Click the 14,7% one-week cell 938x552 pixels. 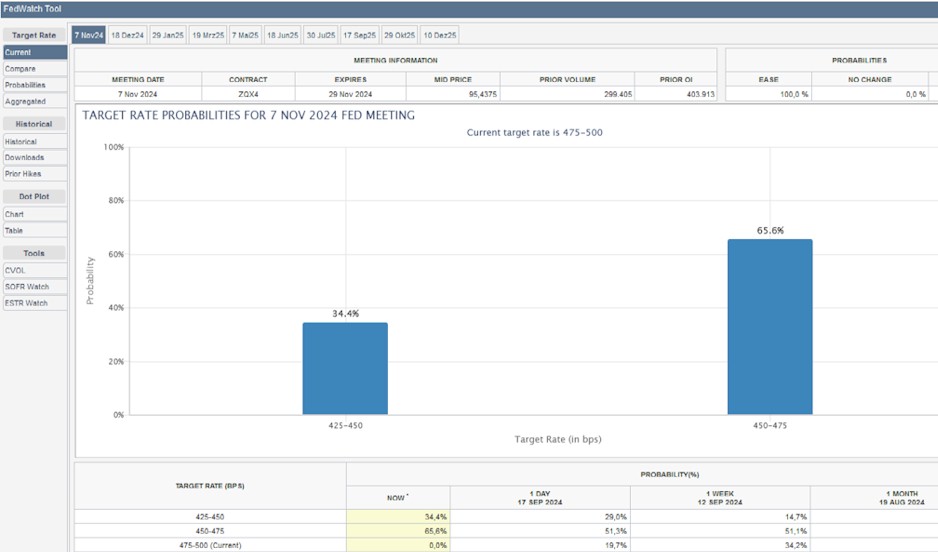(720, 517)
